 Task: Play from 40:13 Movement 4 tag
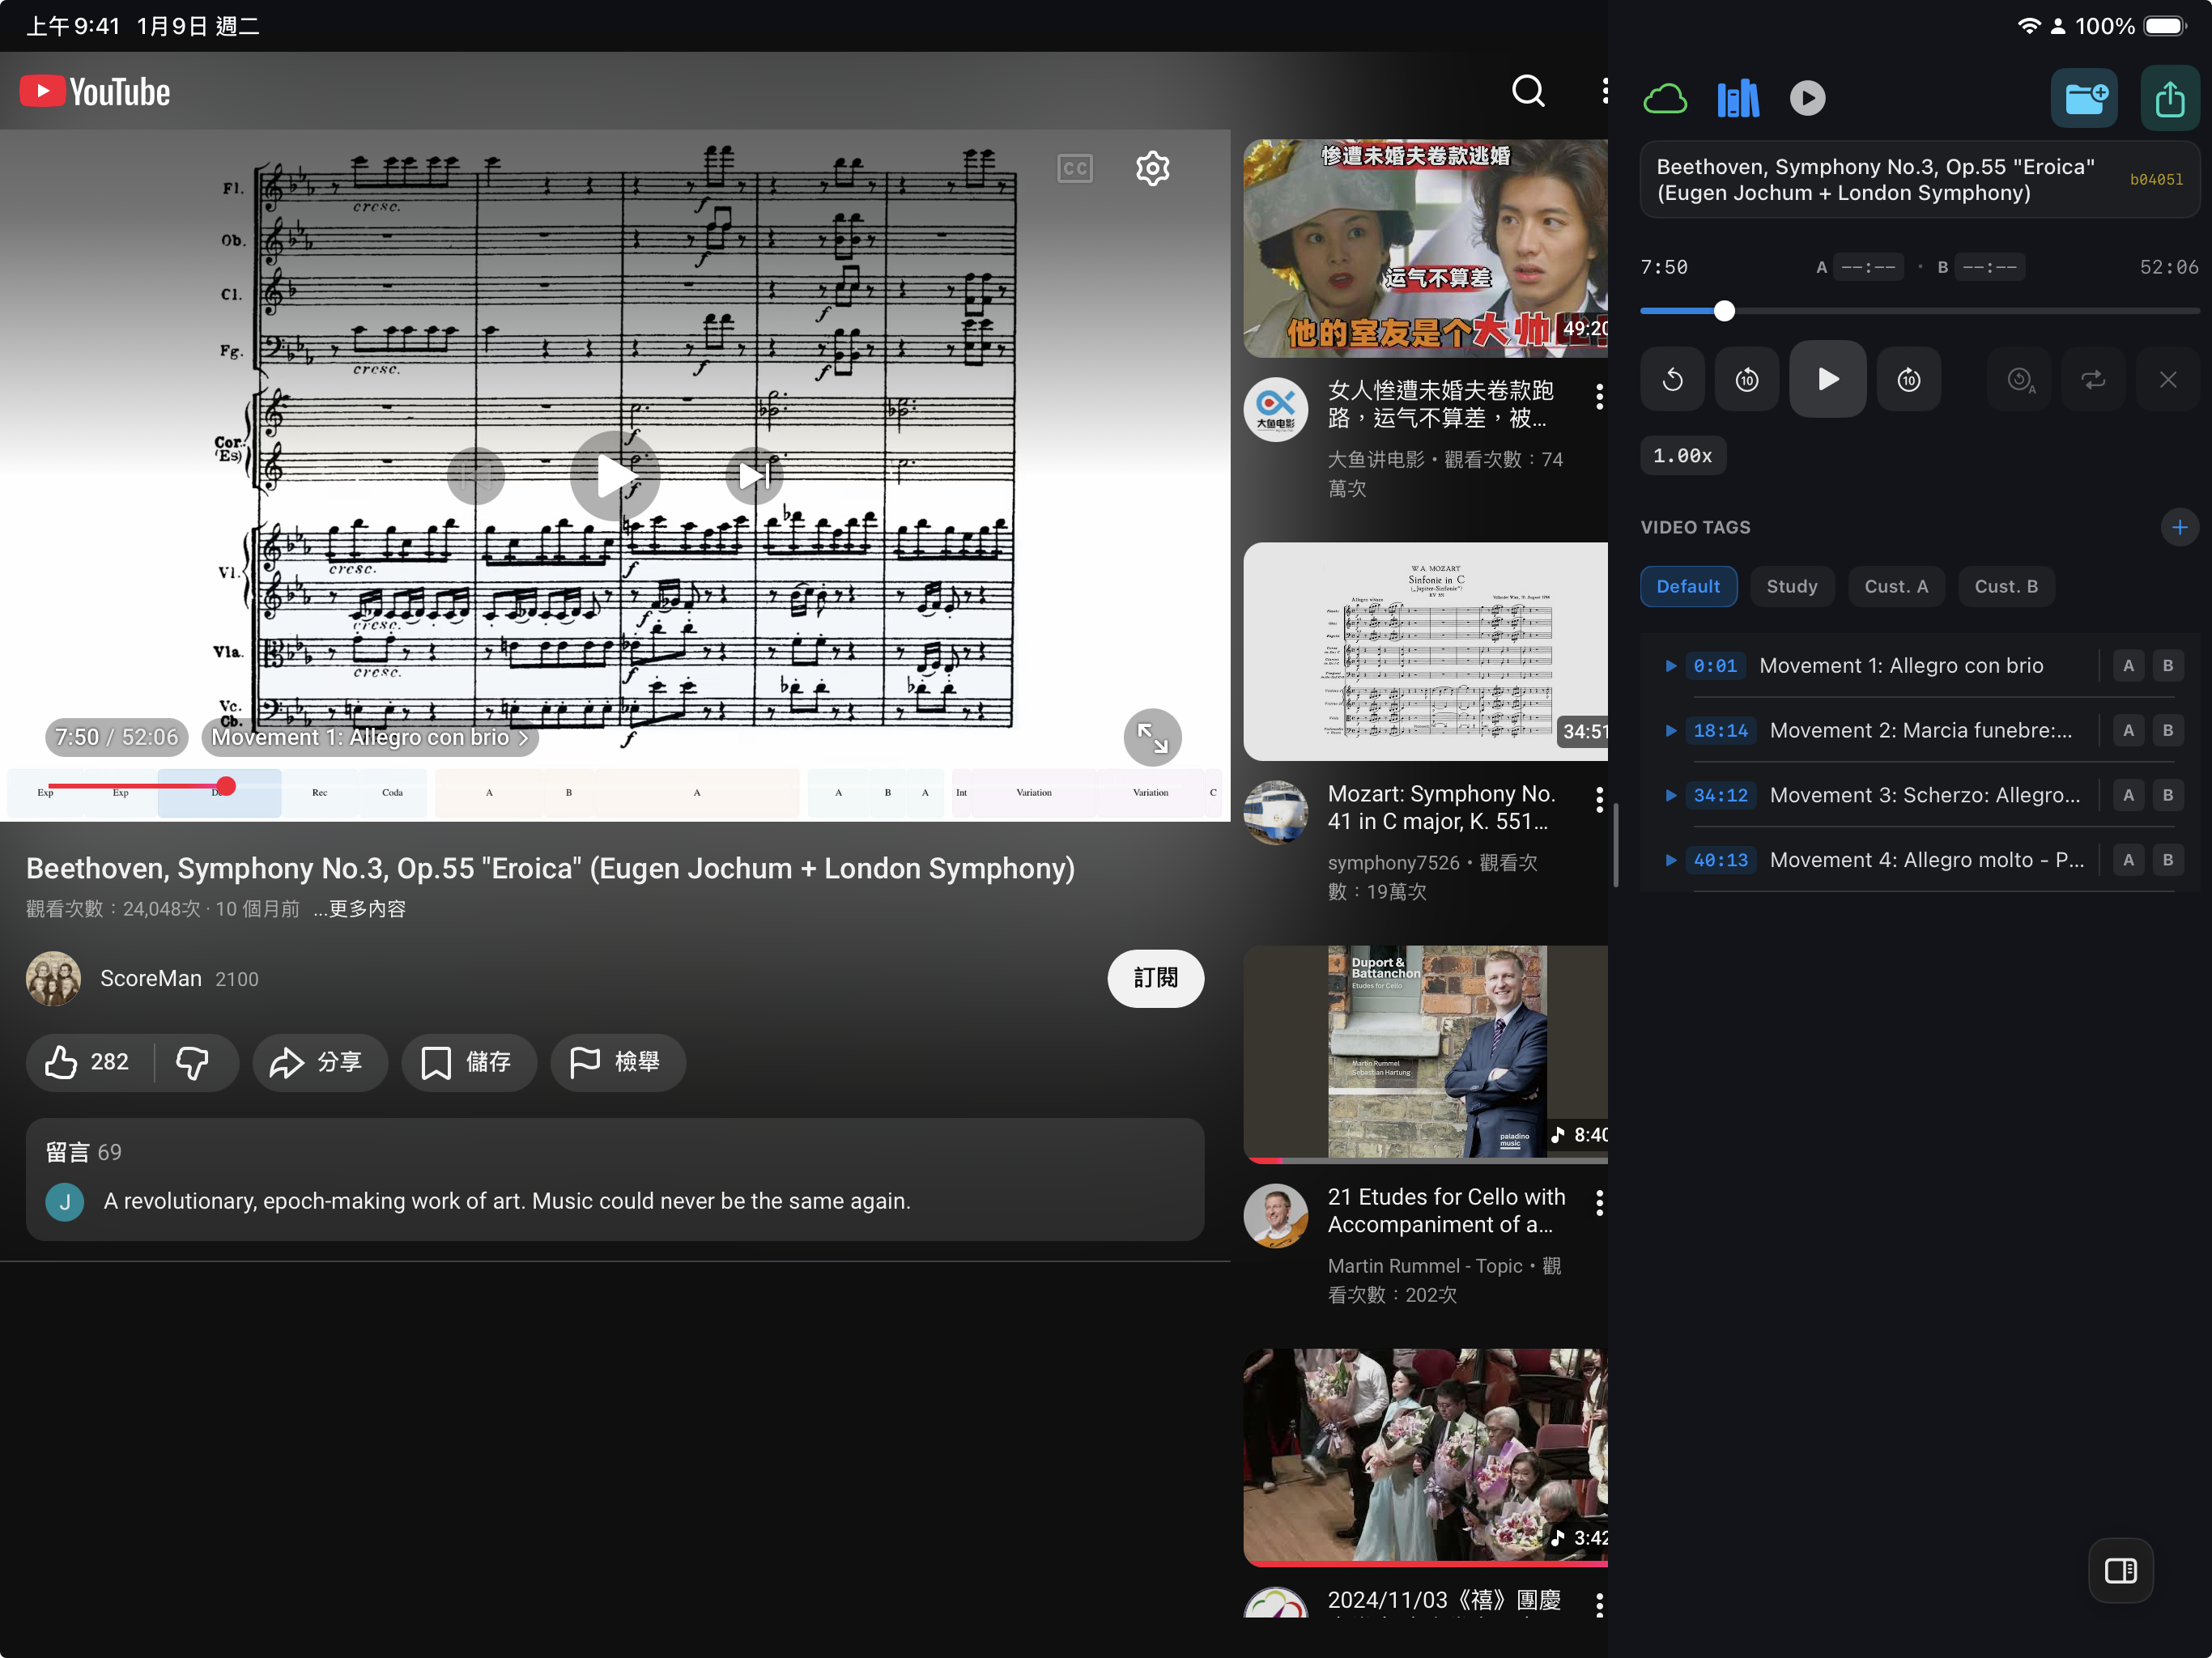click(1670, 860)
